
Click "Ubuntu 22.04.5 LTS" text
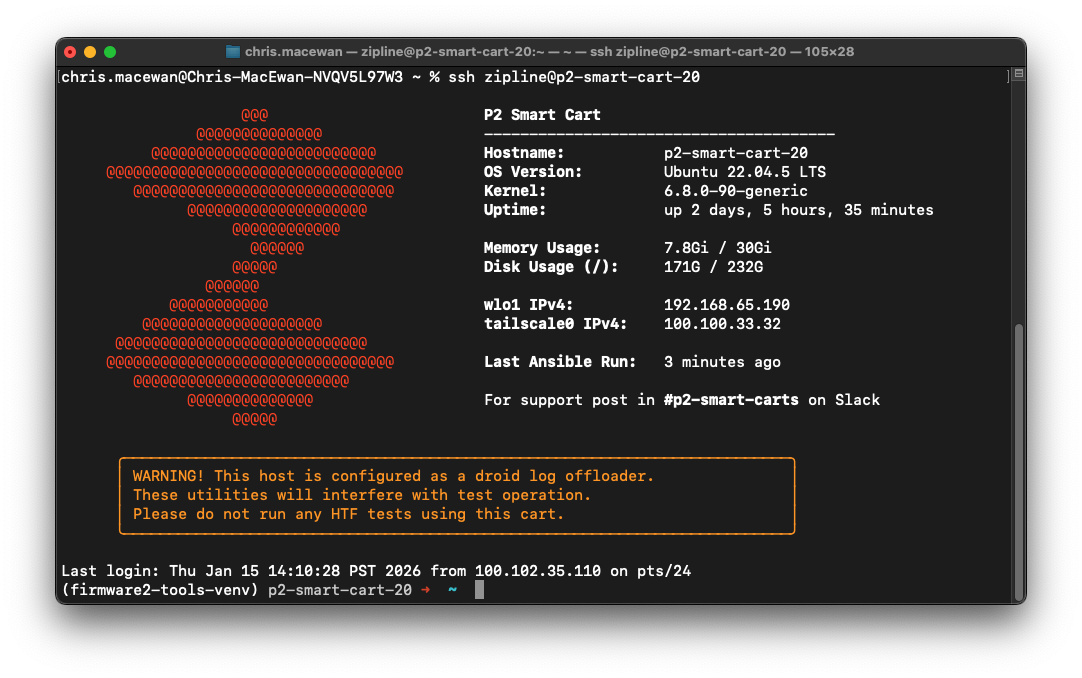point(745,172)
